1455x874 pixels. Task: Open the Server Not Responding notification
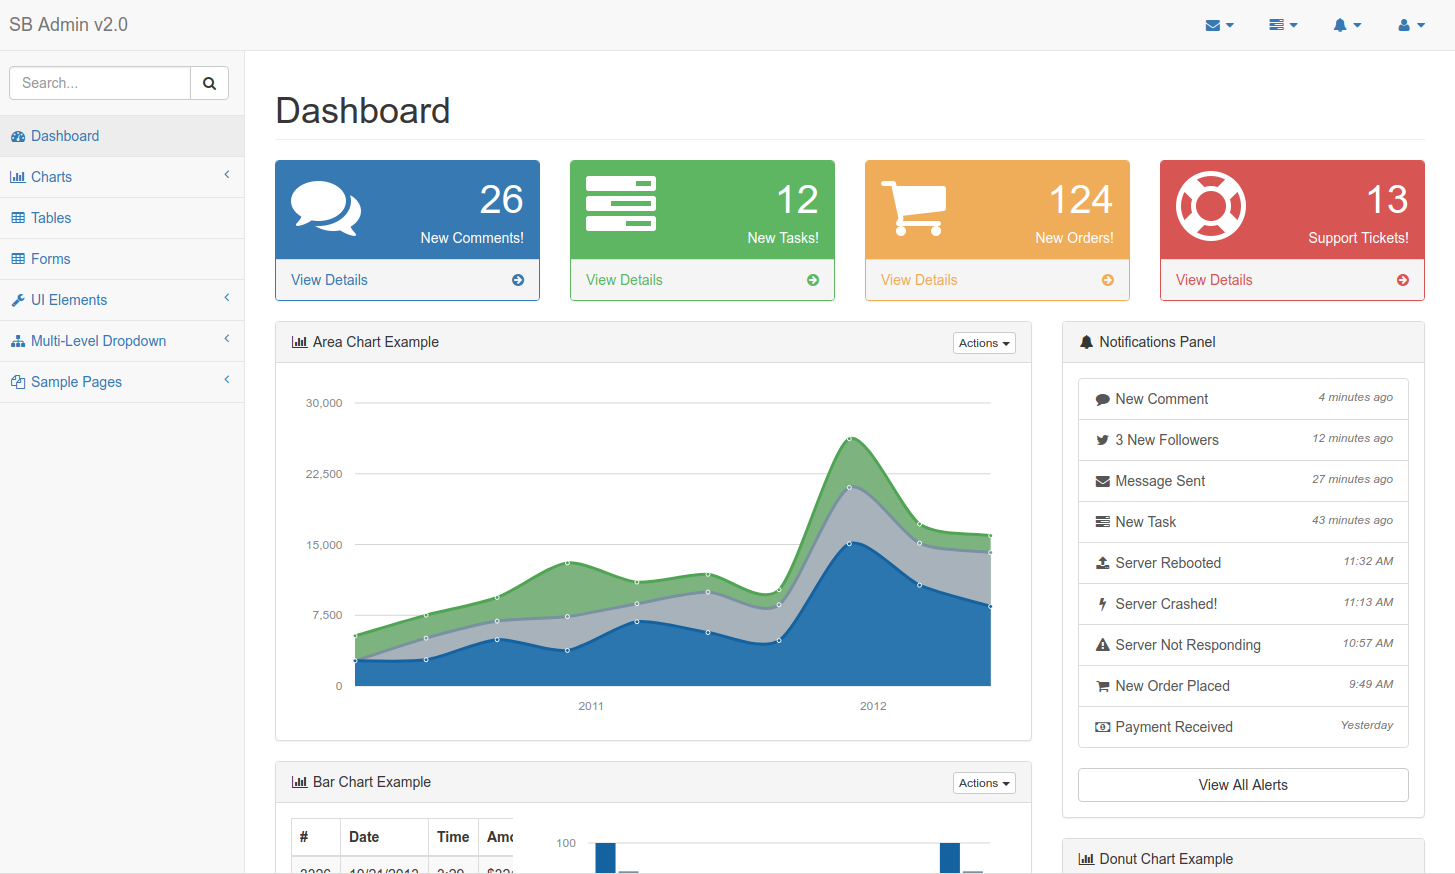click(x=1243, y=645)
